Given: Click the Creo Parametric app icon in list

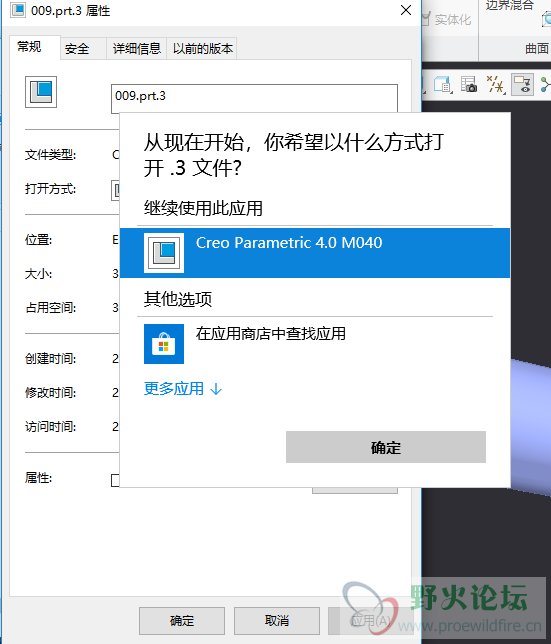Looking at the screenshot, I should [164, 253].
